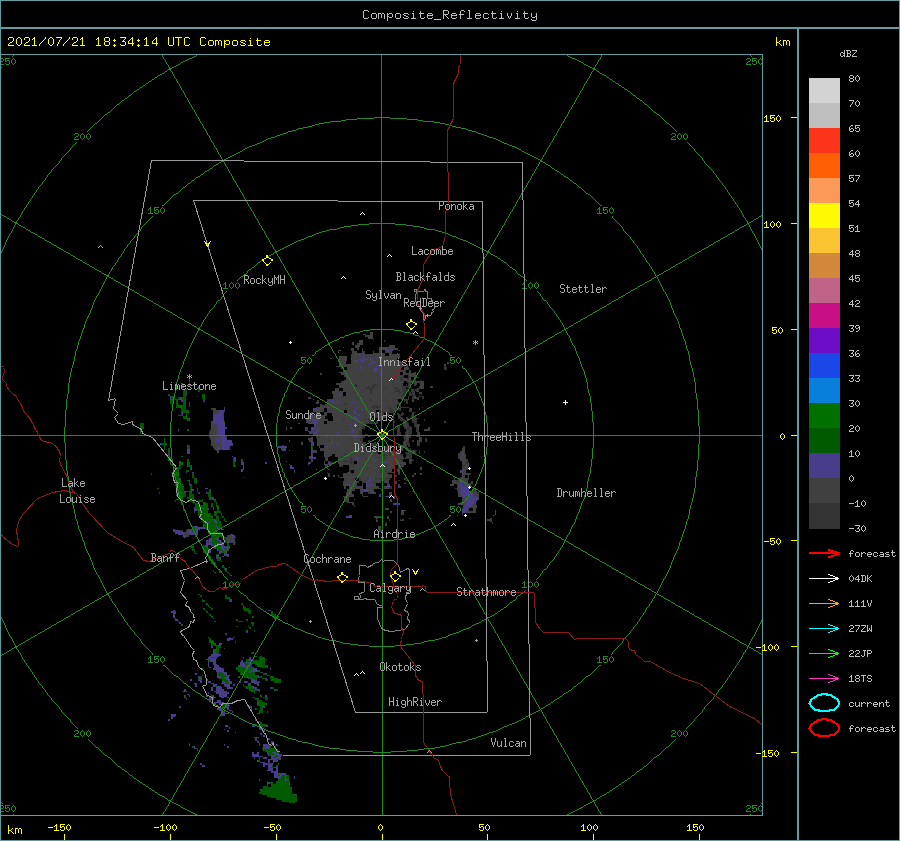Select the orange 111V arrow icon
900x841 pixels.
824,603
